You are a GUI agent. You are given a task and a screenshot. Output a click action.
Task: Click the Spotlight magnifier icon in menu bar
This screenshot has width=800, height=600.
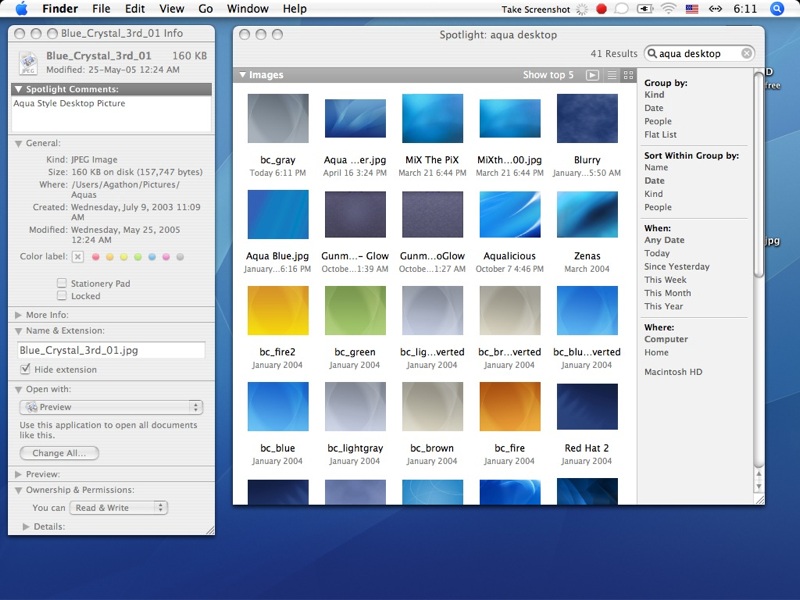tap(778, 9)
